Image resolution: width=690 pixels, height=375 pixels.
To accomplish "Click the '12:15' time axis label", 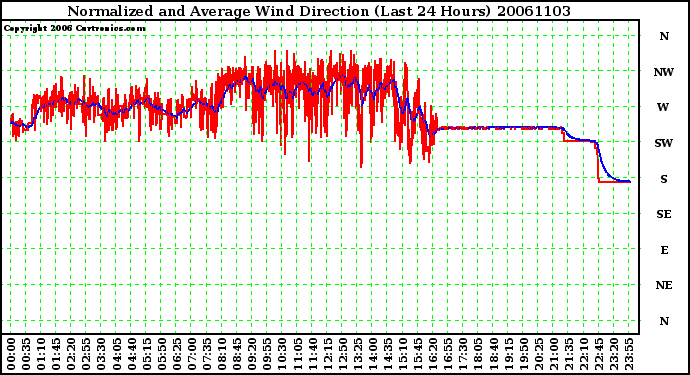I will 328,354.
